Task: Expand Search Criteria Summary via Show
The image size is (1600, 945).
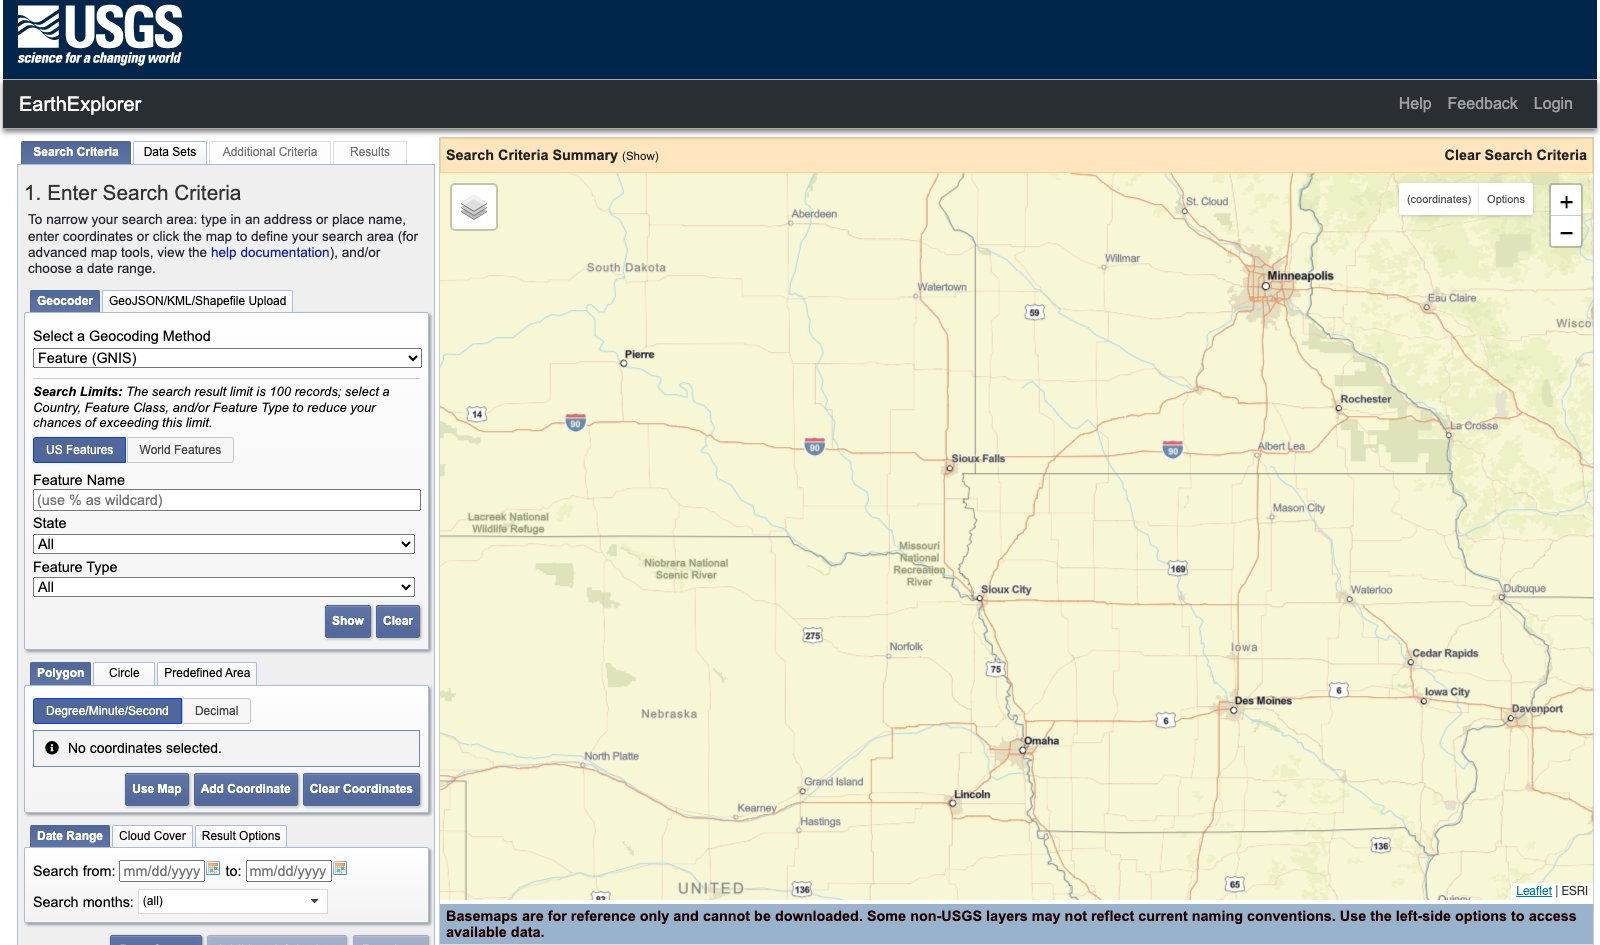Action: tap(640, 156)
